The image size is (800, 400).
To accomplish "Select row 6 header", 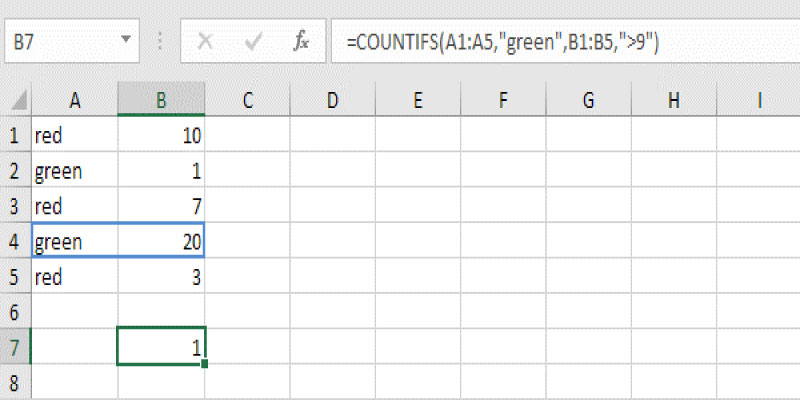I will [15, 312].
